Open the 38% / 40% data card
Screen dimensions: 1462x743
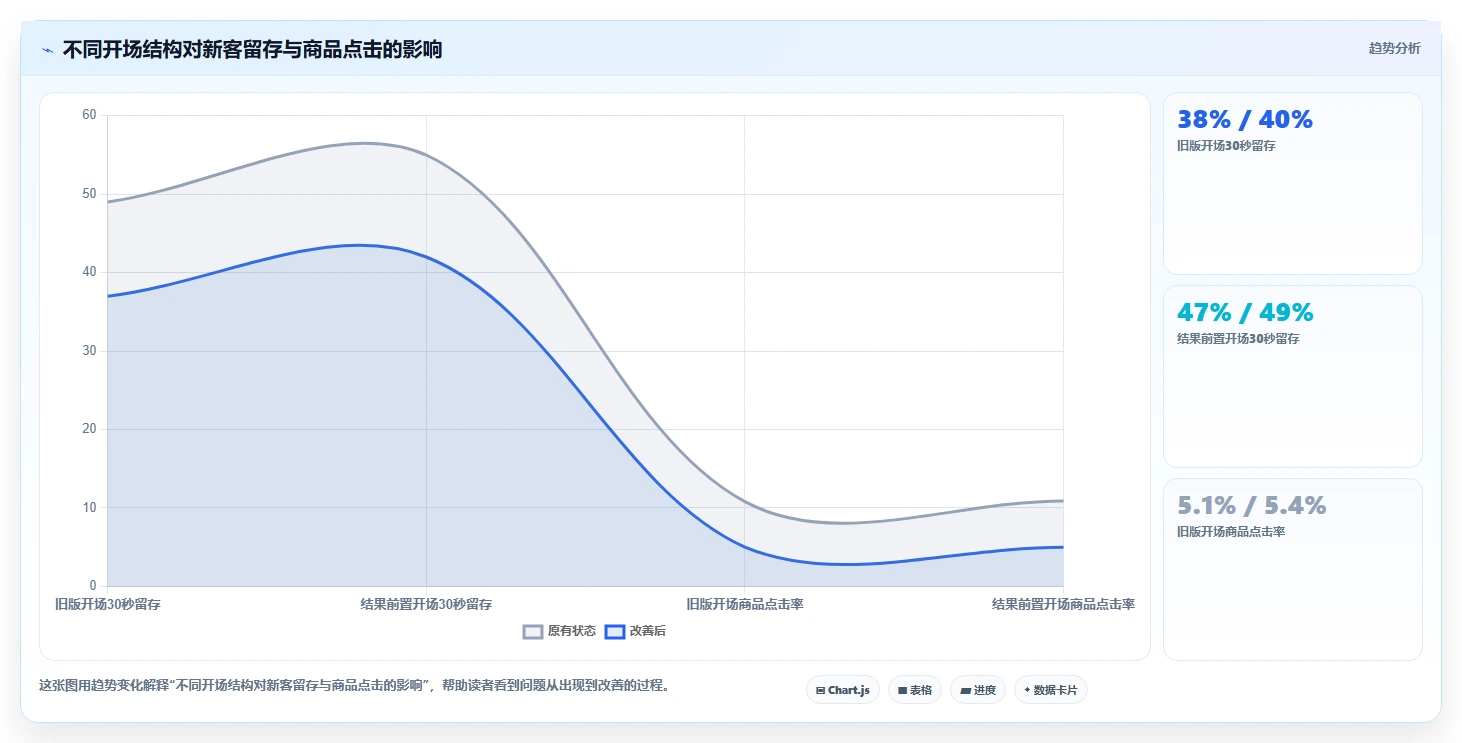click(x=1292, y=183)
